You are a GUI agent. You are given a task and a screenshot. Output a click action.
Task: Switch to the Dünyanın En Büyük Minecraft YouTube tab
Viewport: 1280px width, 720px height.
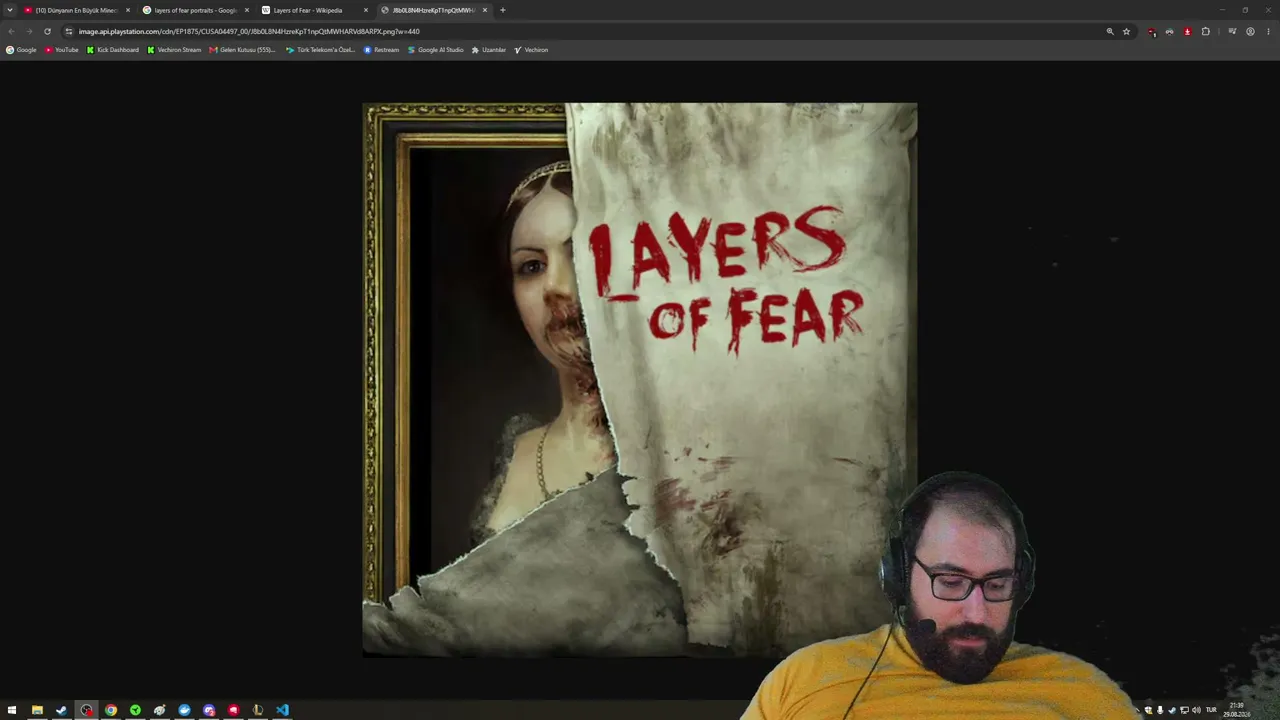76,10
